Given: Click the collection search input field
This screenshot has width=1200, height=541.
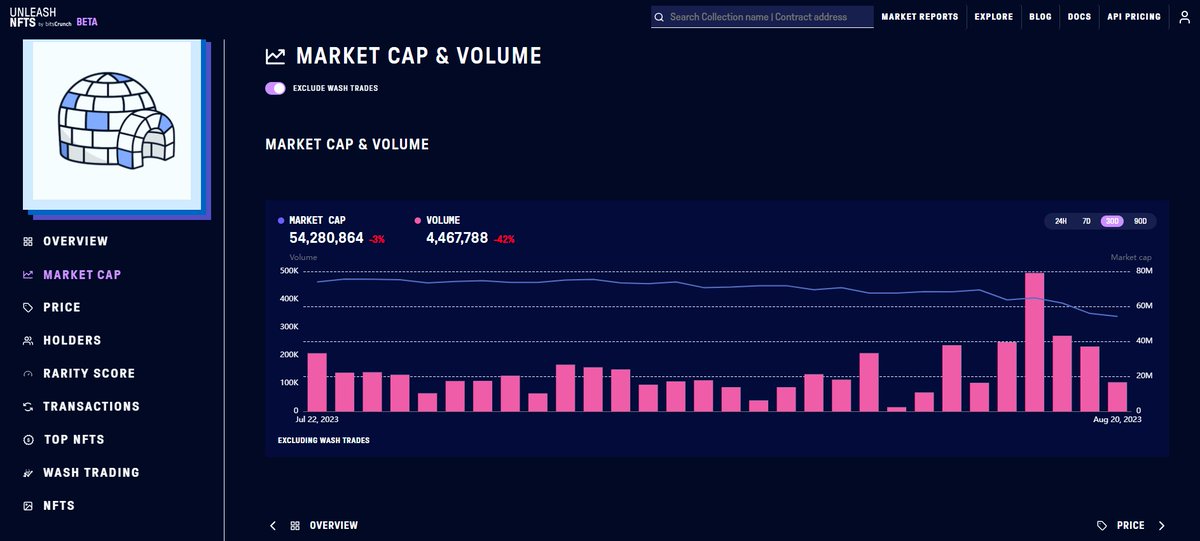Looking at the screenshot, I should pos(762,17).
